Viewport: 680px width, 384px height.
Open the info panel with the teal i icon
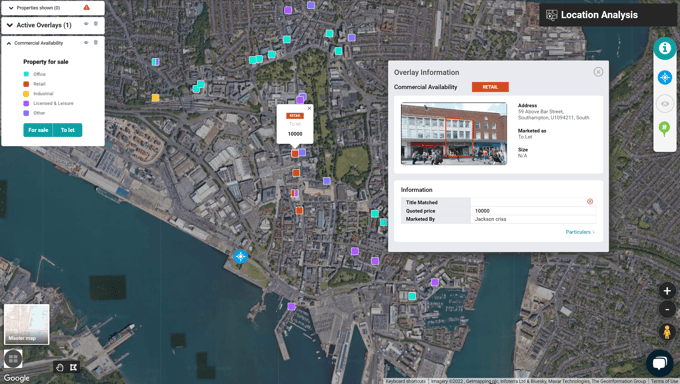(x=664, y=49)
